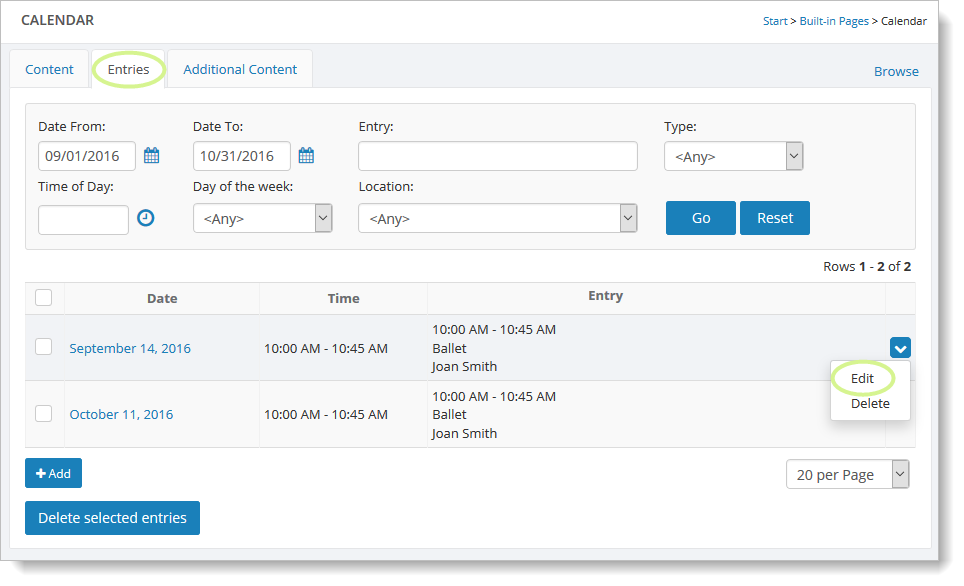The width and height of the screenshot is (964, 586).
Task: Switch to the Content tab
Action: 50,70
